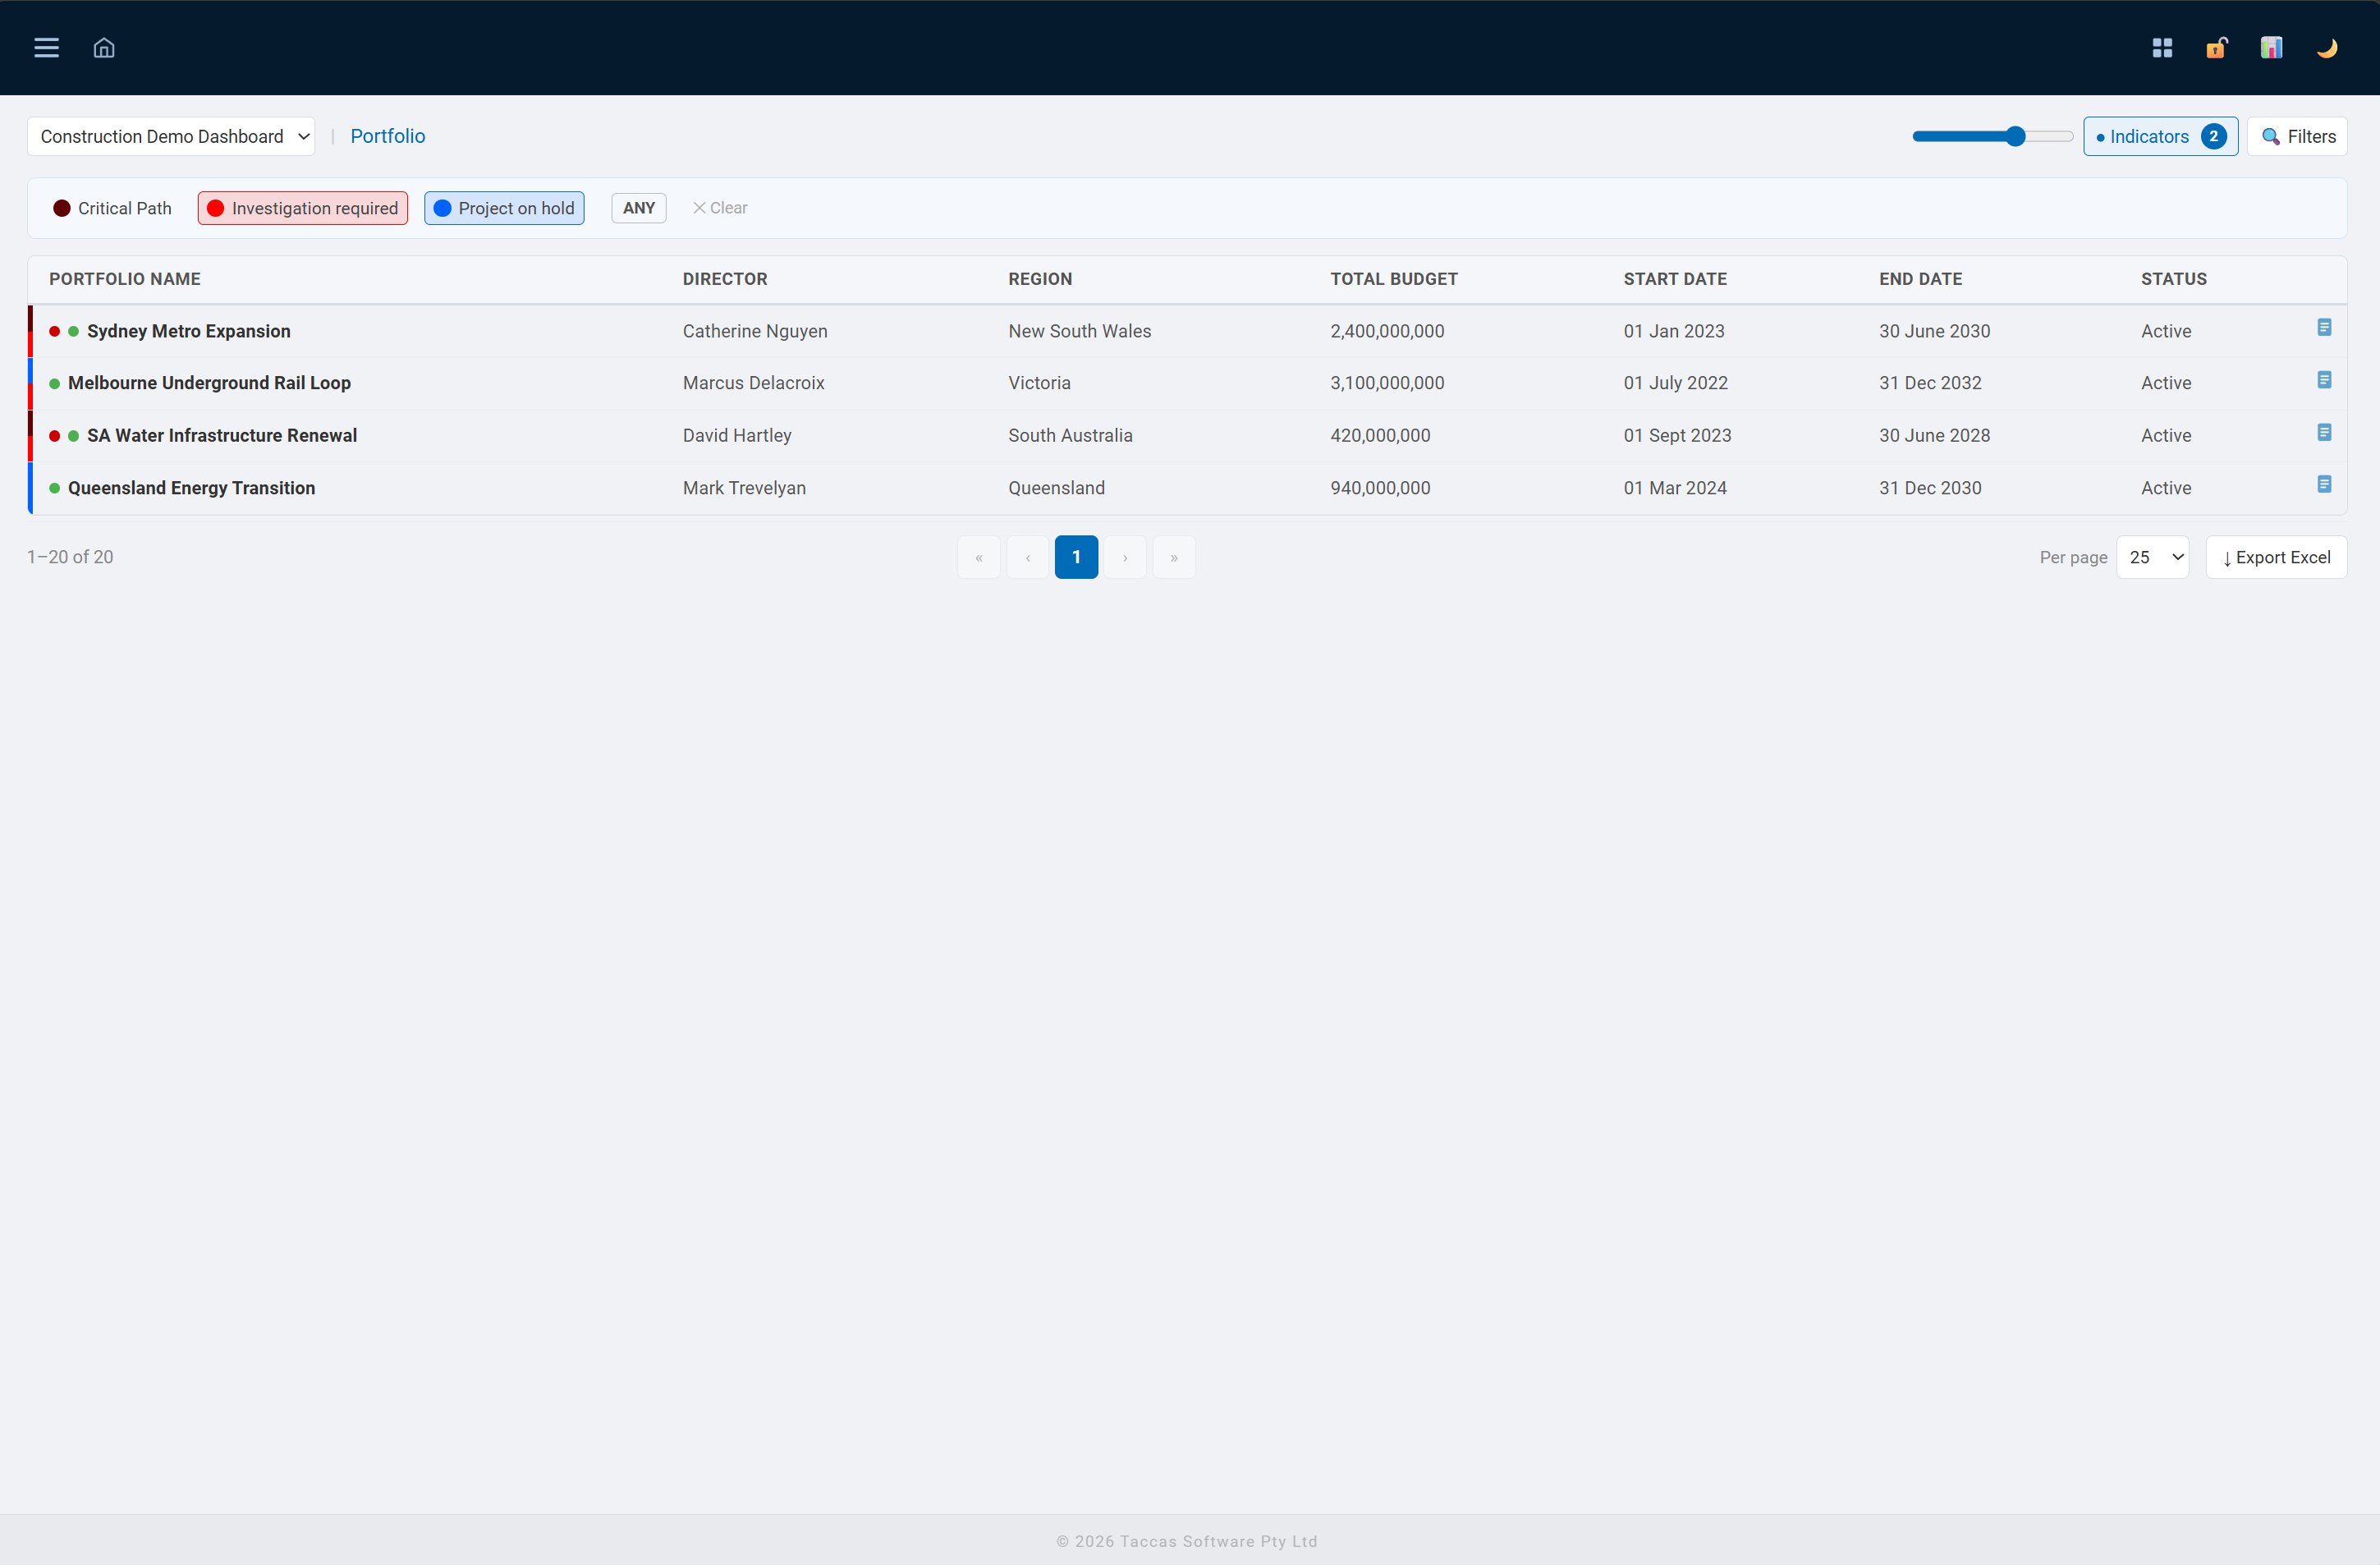
Task: Select director Marcus Delacroix cell
Action: [x=754, y=383]
